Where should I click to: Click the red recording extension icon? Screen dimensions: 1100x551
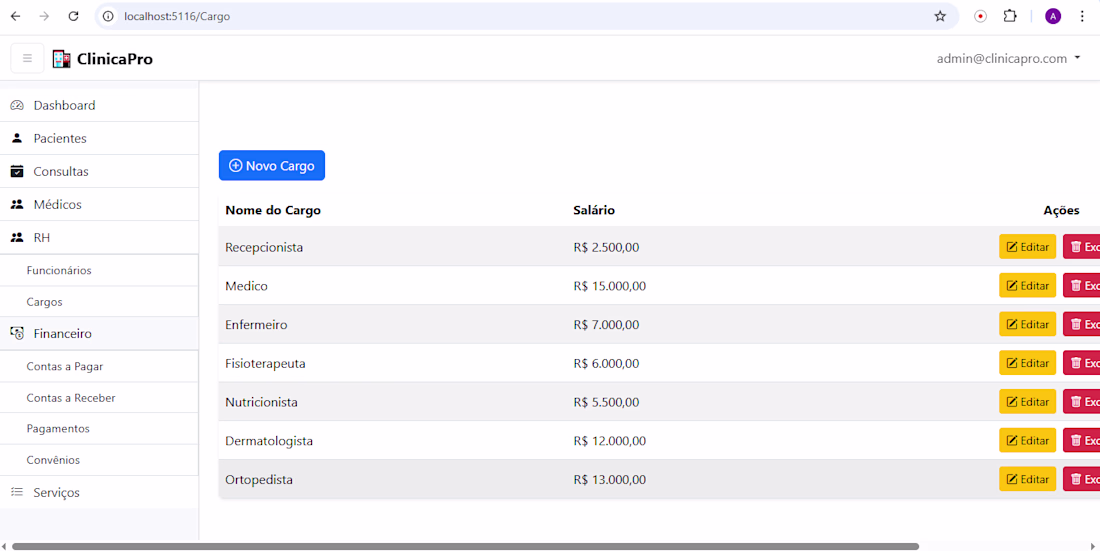click(981, 16)
